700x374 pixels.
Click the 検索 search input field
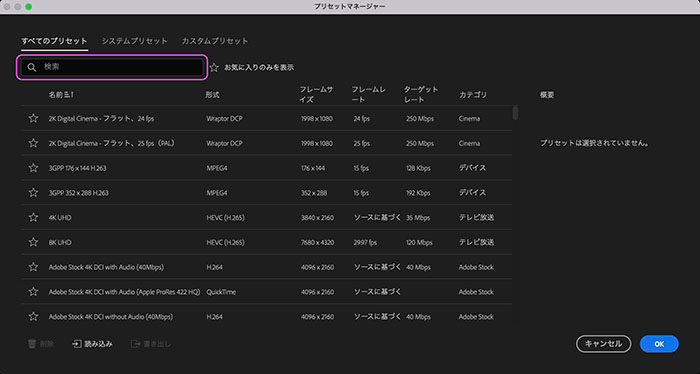(112, 67)
